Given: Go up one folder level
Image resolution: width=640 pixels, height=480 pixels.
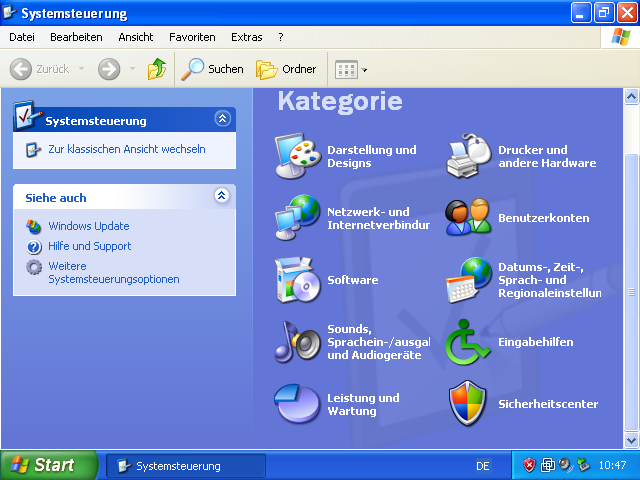Looking at the screenshot, I should coord(157,69).
